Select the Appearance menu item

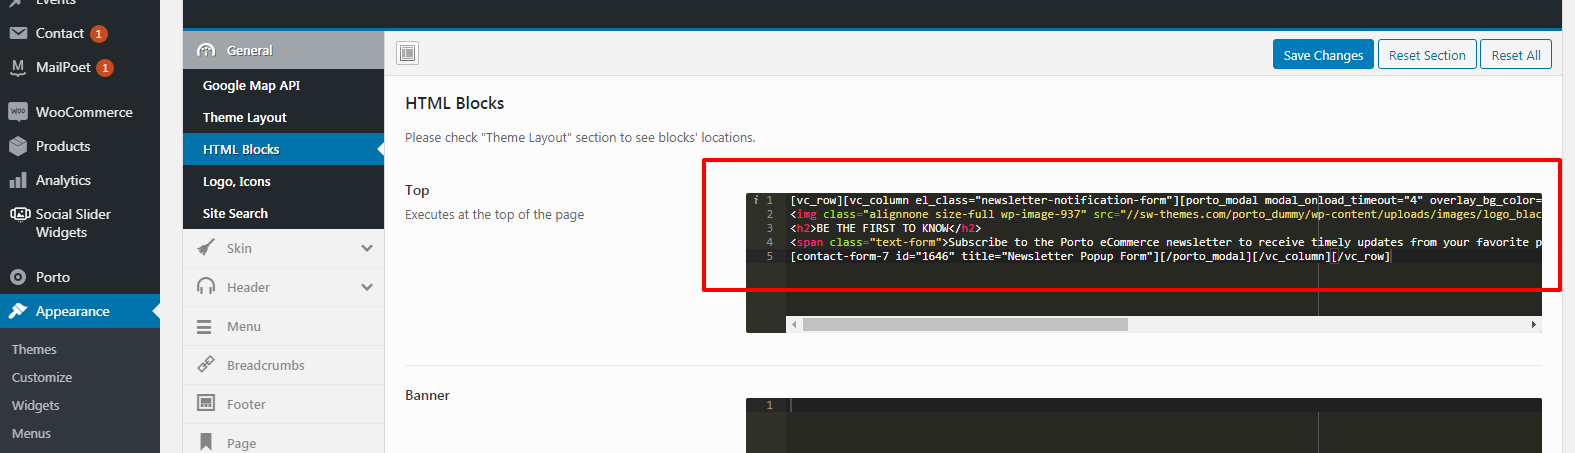click(x=80, y=311)
